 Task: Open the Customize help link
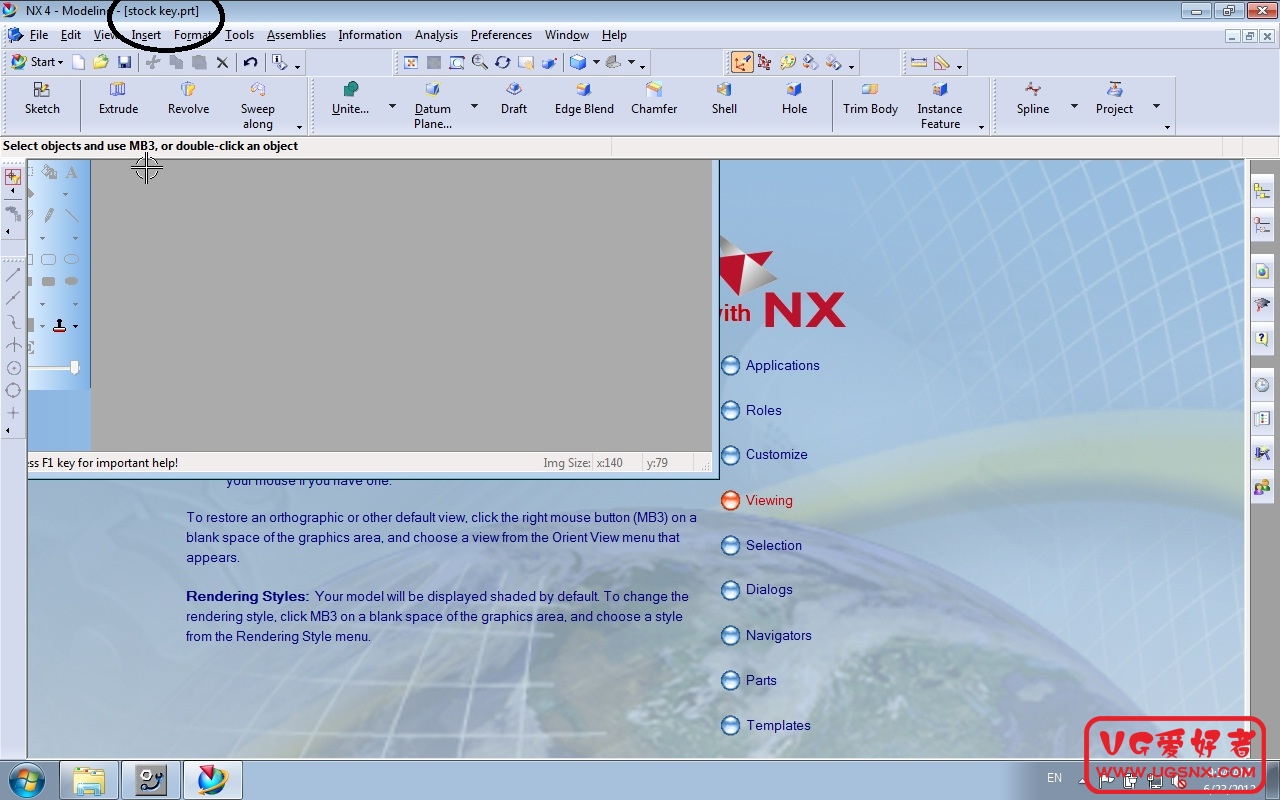(764, 454)
